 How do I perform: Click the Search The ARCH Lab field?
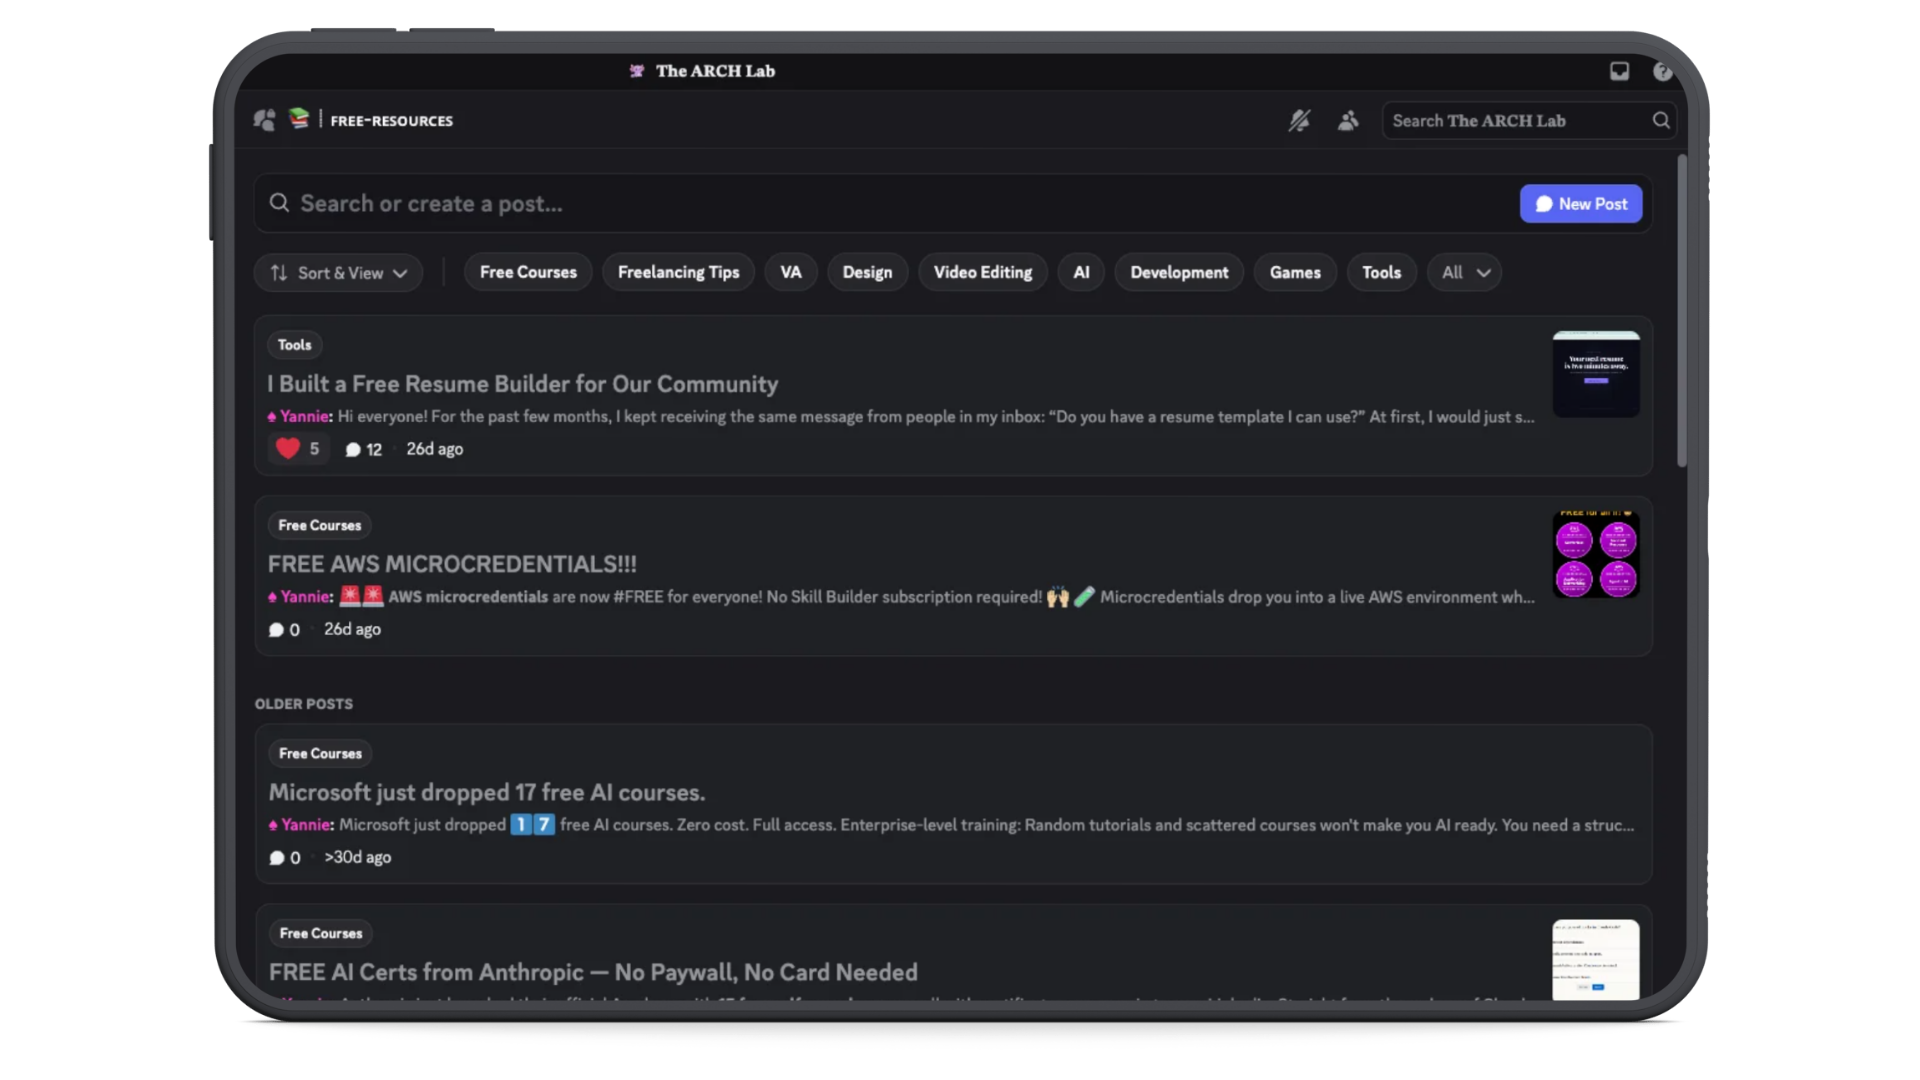1529,121
